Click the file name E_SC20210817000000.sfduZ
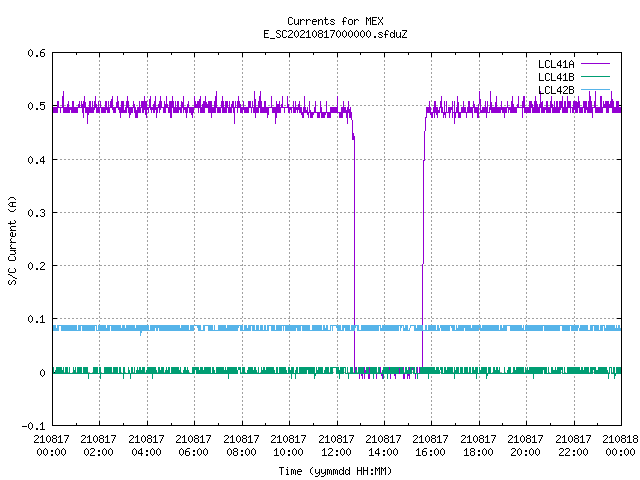The image size is (640, 480). (x=335, y=34)
